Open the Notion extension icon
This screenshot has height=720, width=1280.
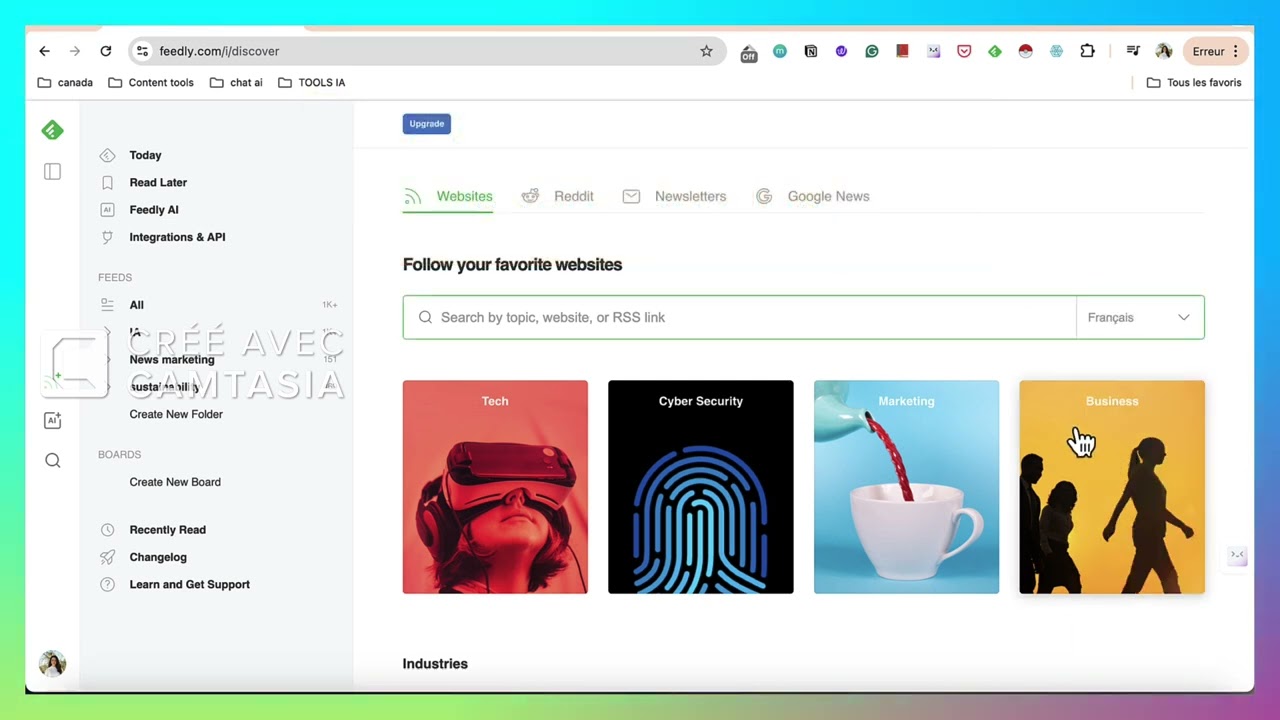click(x=811, y=51)
